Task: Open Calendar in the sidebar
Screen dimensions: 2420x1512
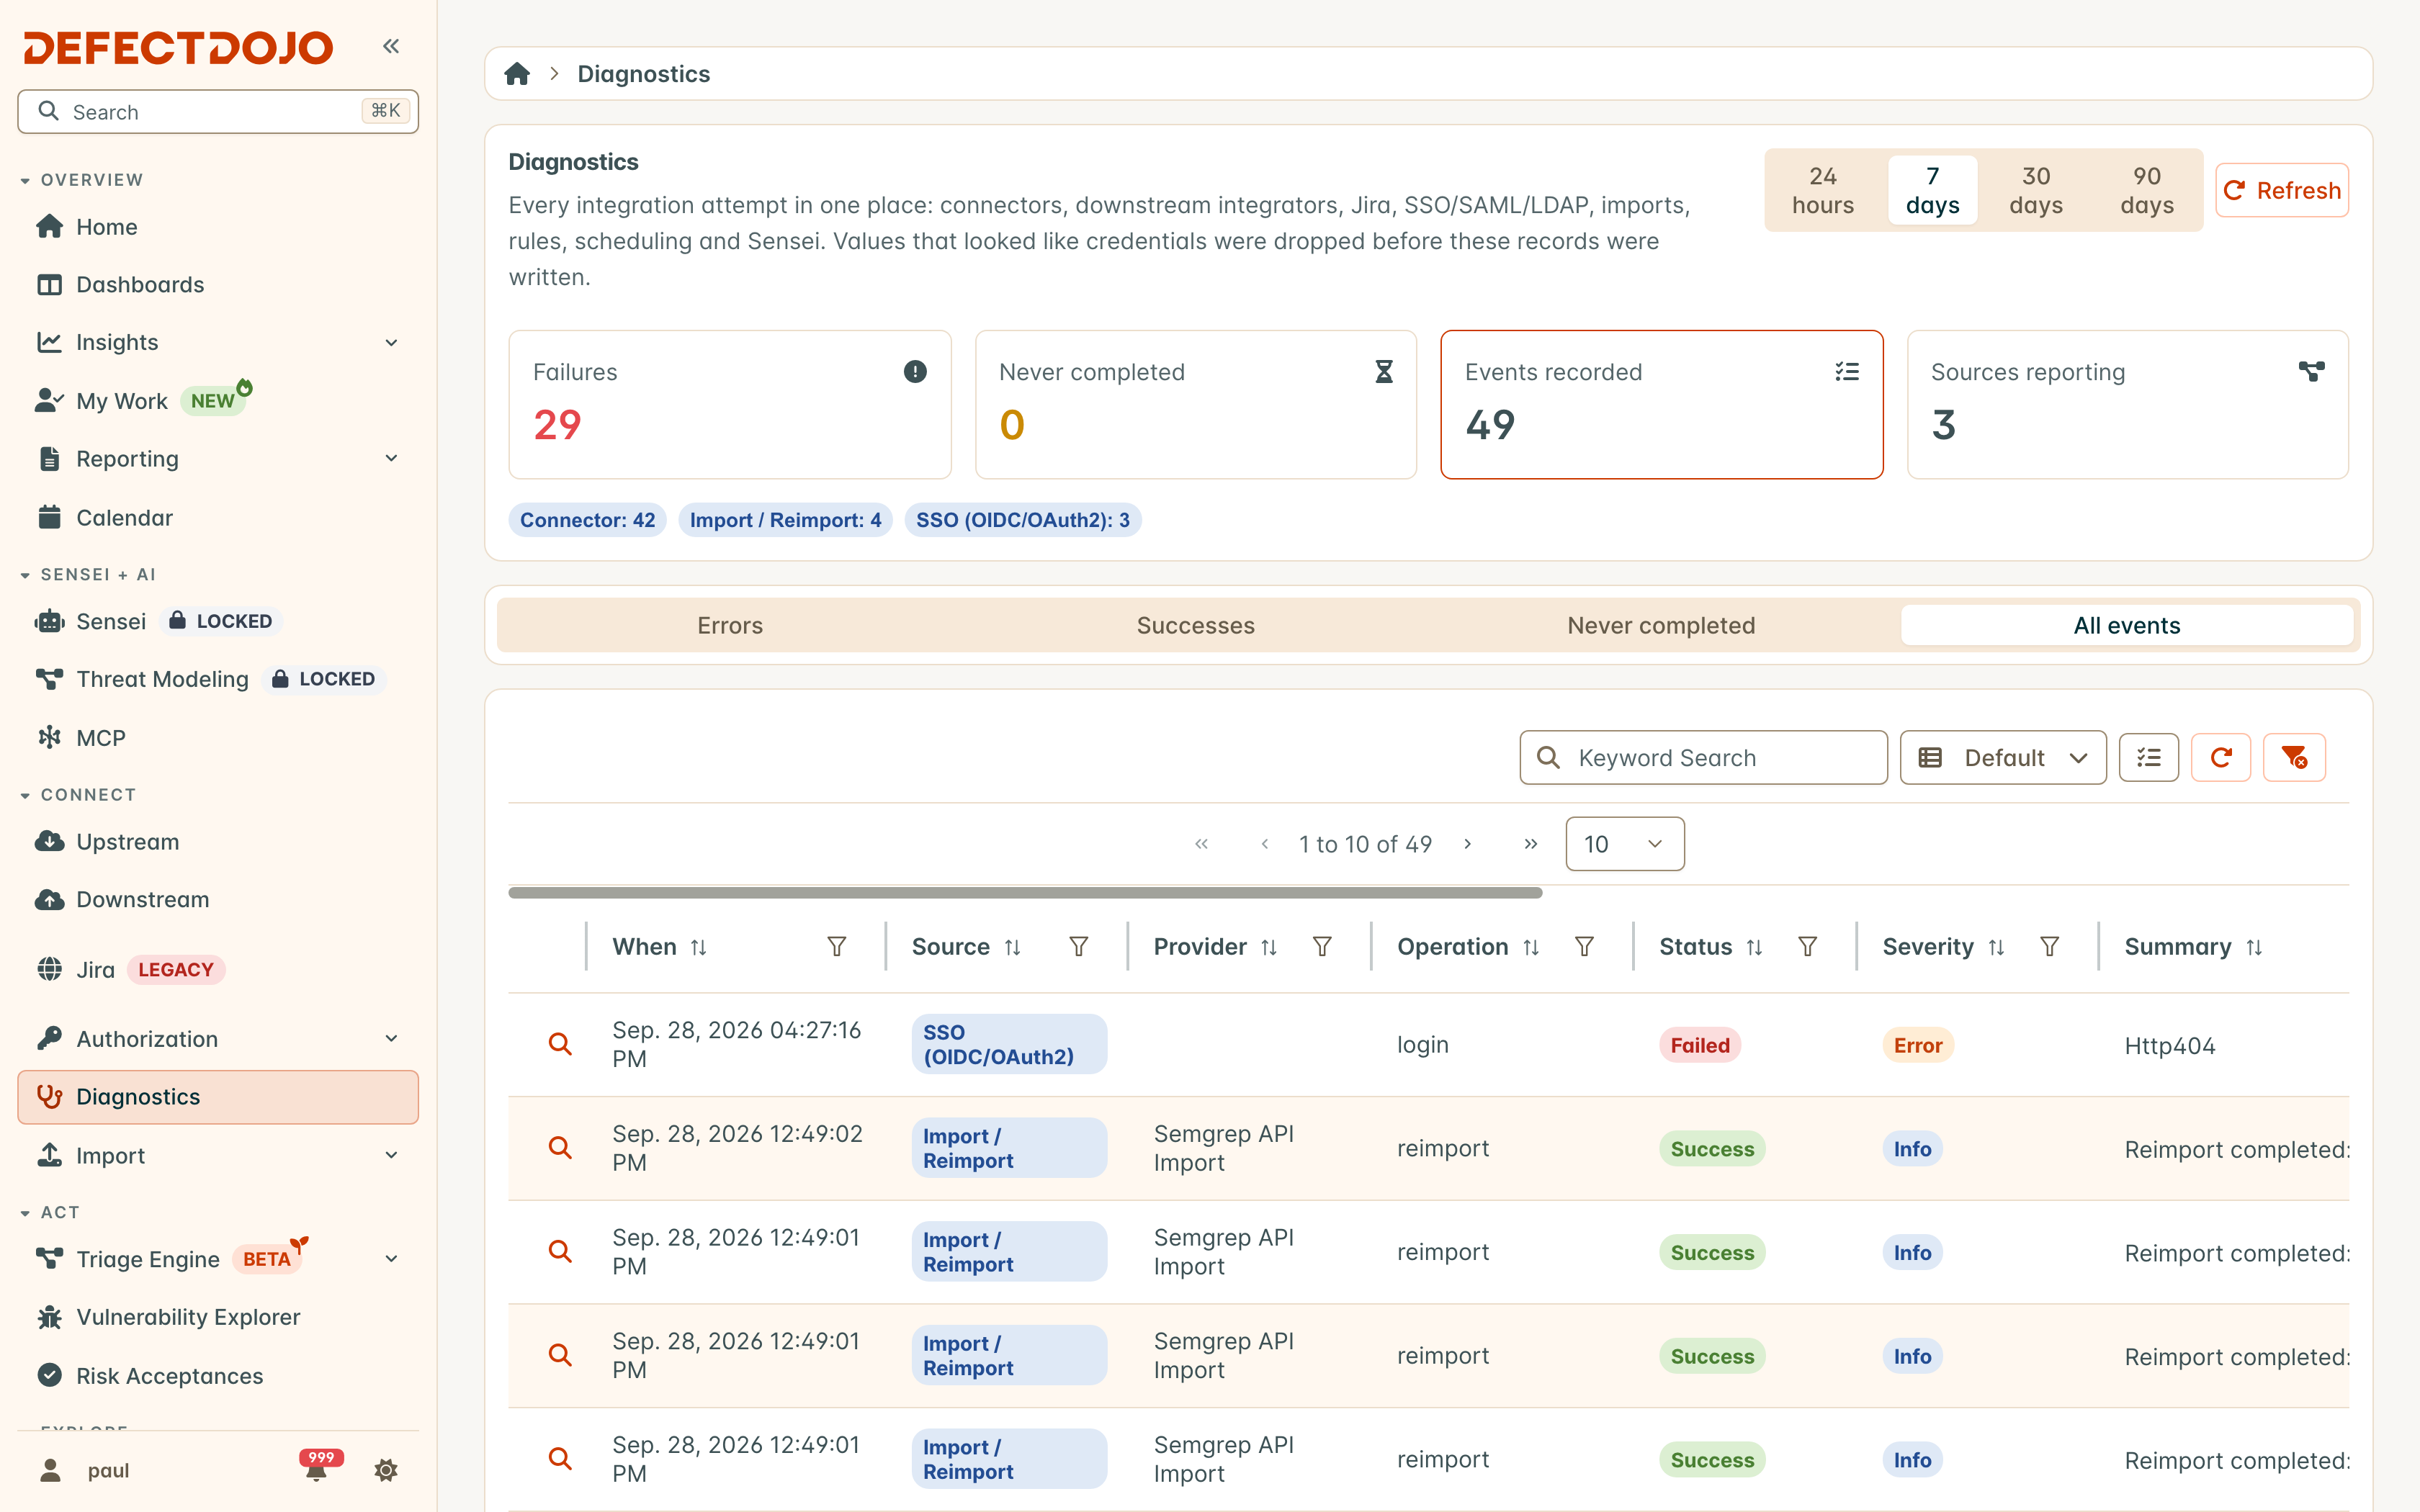Action: click(218, 518)
